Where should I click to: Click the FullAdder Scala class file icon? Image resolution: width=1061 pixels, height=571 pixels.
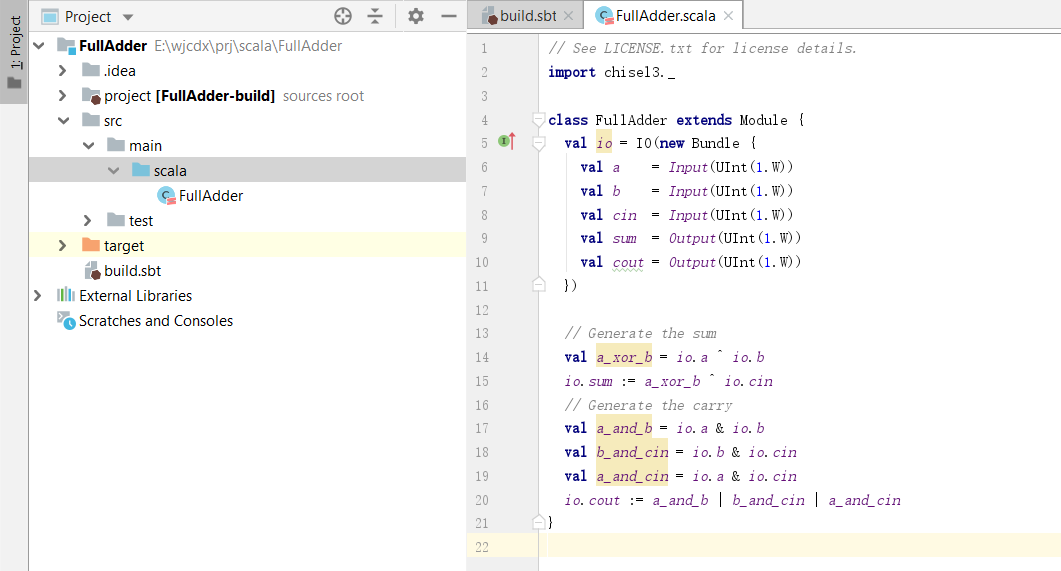(x=166, y=196)
